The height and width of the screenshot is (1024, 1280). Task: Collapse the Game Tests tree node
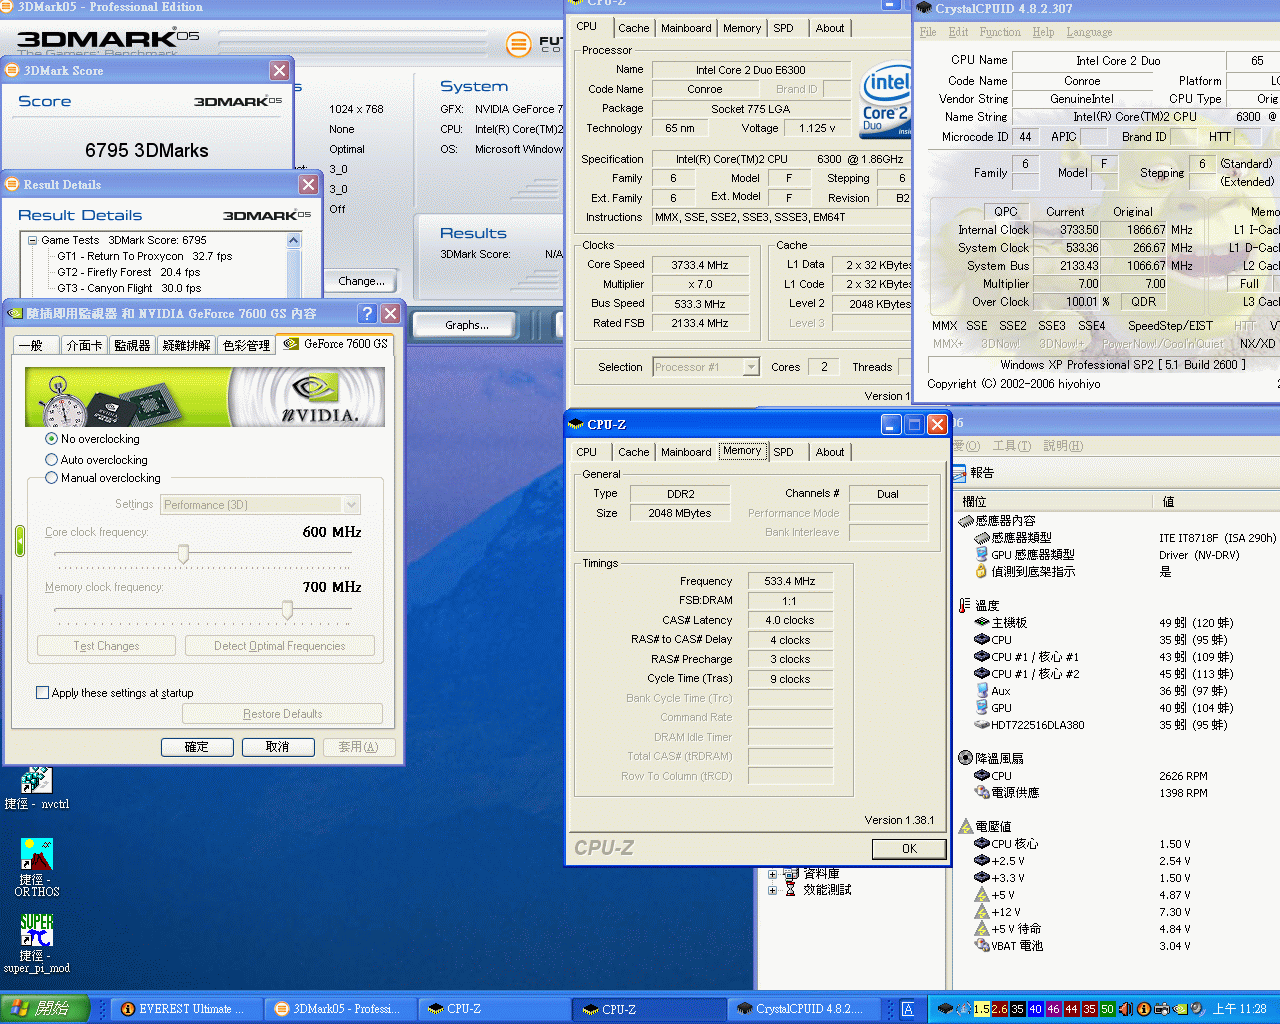pos(33,240)
